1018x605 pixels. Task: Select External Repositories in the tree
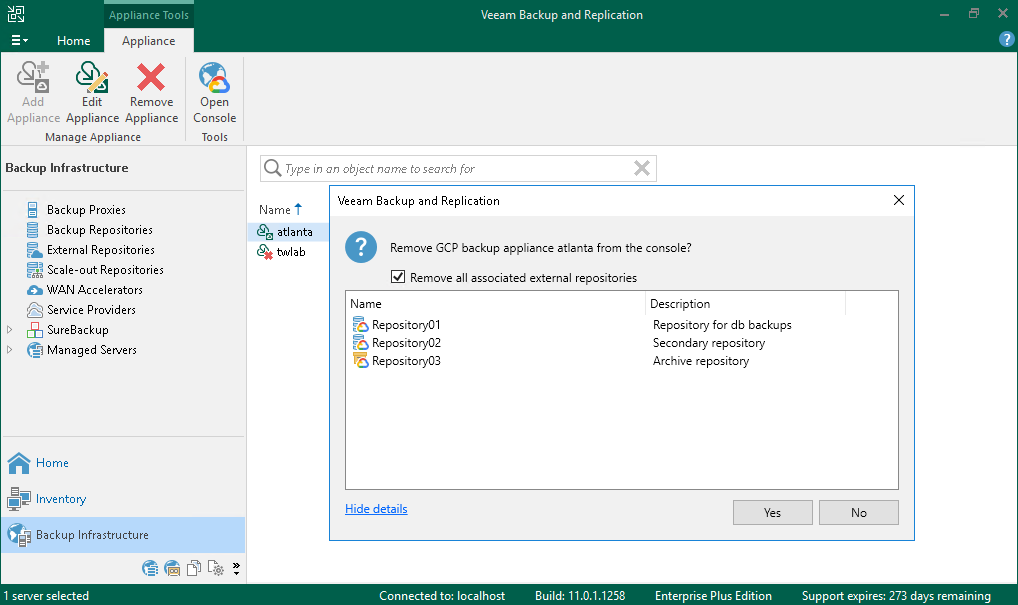click(101, 250)
